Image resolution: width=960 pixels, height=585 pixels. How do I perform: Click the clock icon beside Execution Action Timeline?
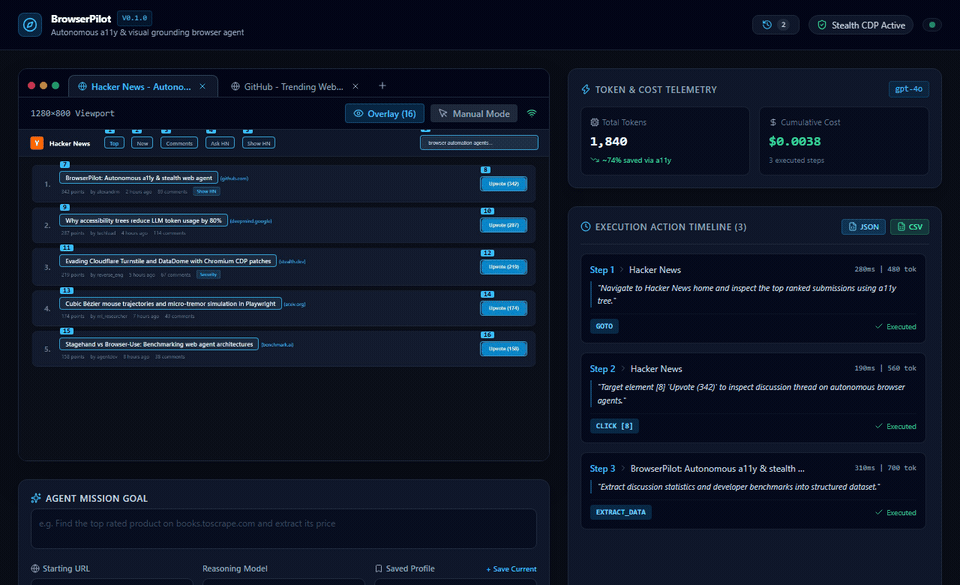(586, 227)
